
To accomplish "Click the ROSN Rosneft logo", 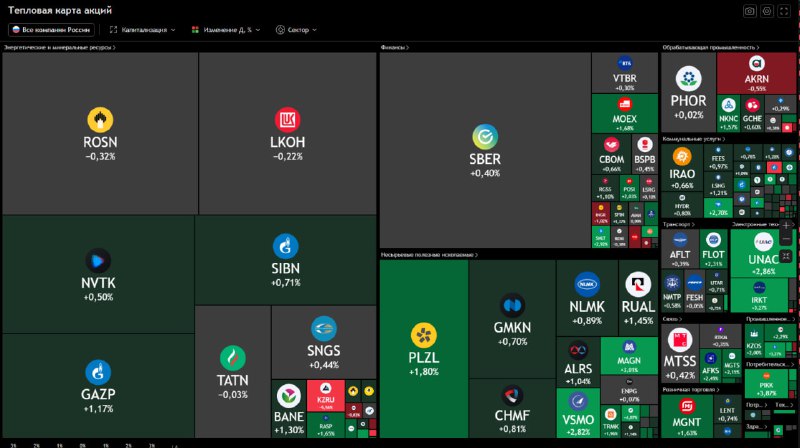I will [100, 120].
